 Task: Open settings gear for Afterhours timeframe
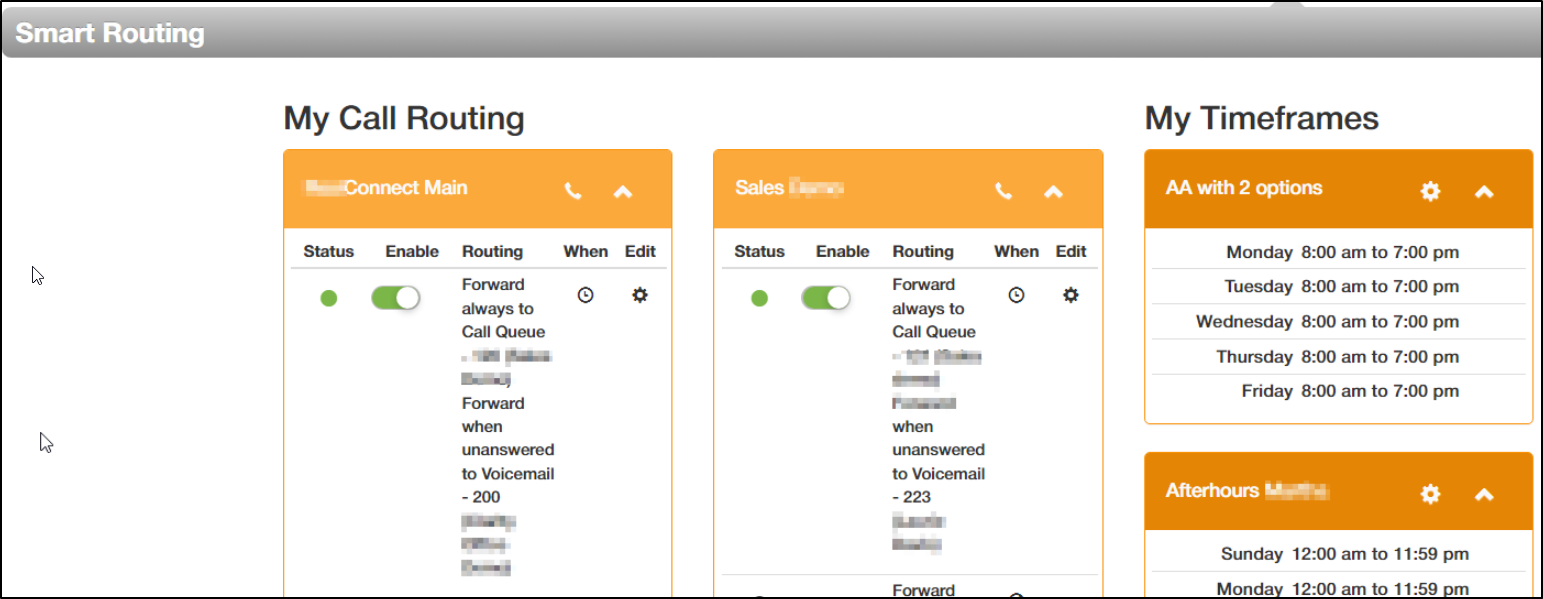(1431, 494)
